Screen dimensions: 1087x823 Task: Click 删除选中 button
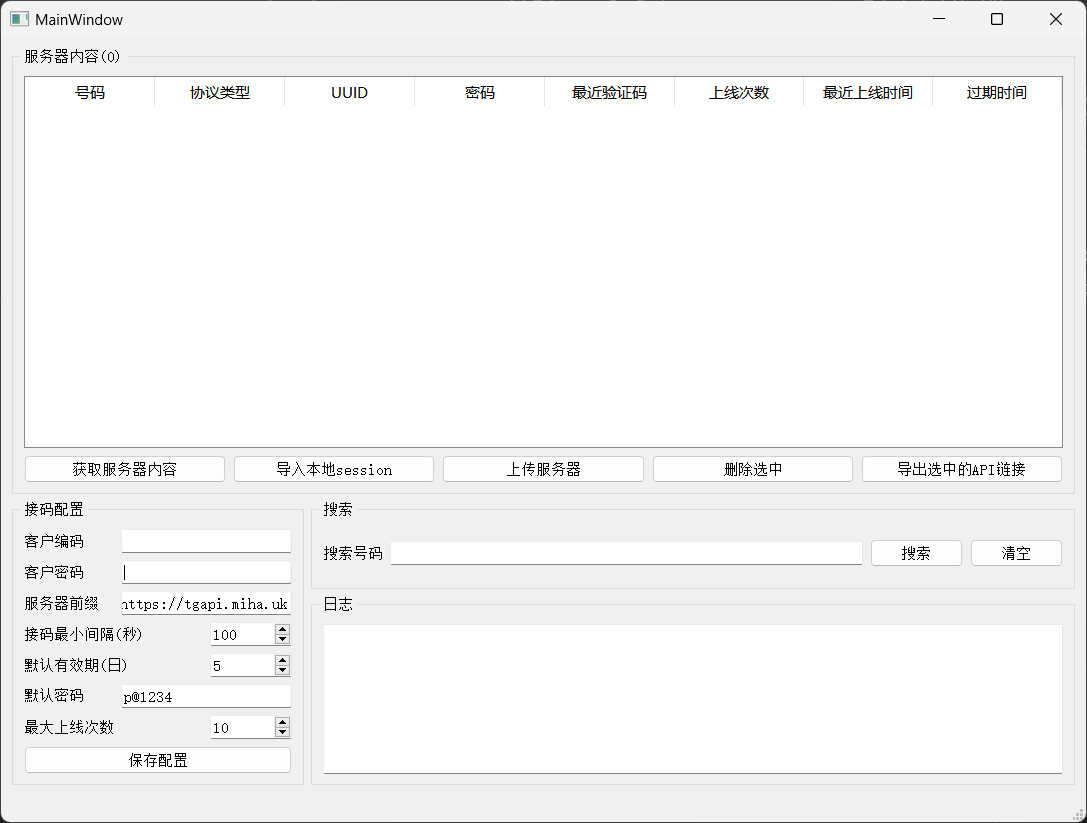point(752,469)
